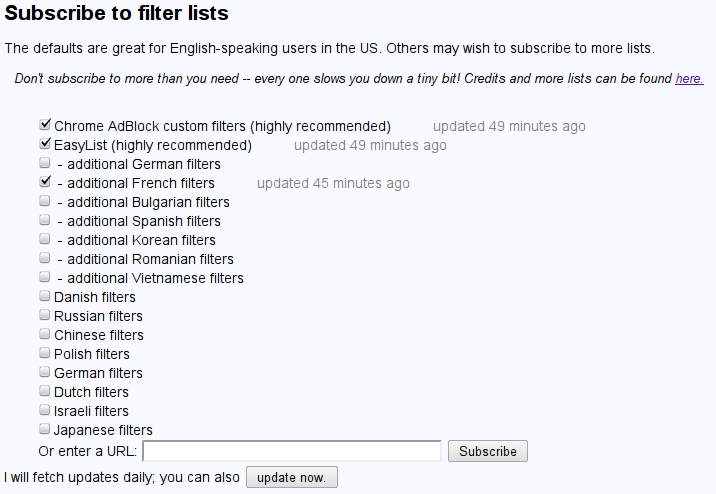Enable Chinese filters list
The image size is (716, 494).
(x=45, y=335)
